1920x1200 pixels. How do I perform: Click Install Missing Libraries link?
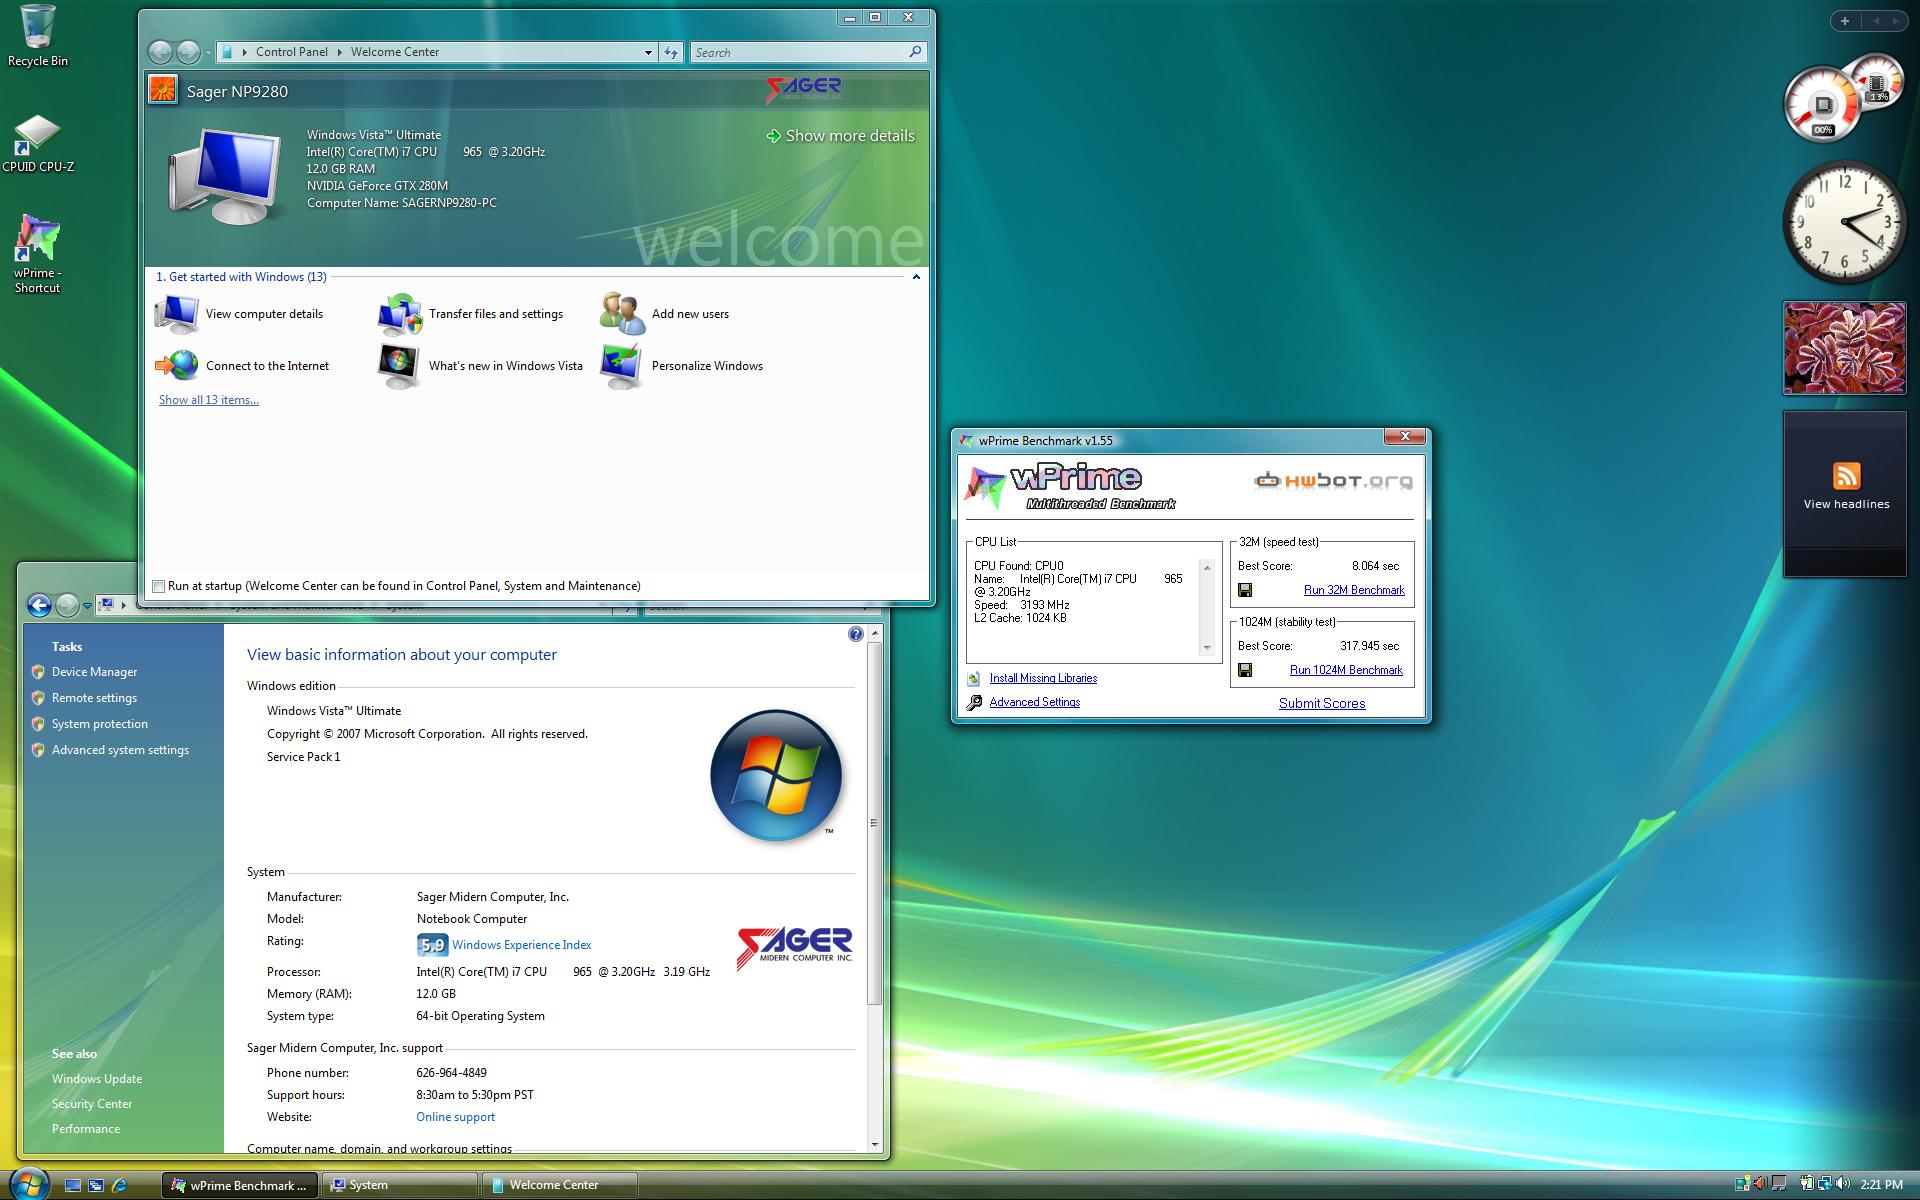pos(1043,678)
